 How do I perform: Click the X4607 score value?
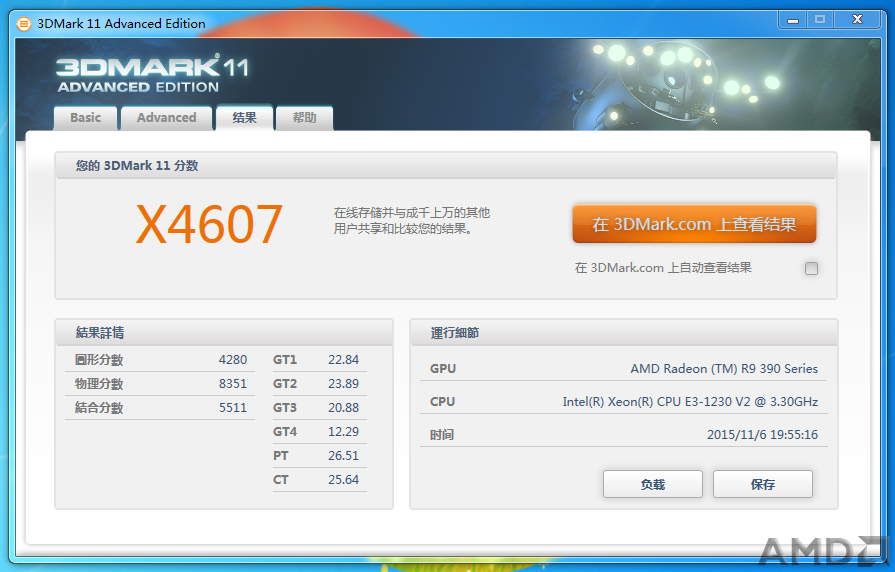coord(209,224)
